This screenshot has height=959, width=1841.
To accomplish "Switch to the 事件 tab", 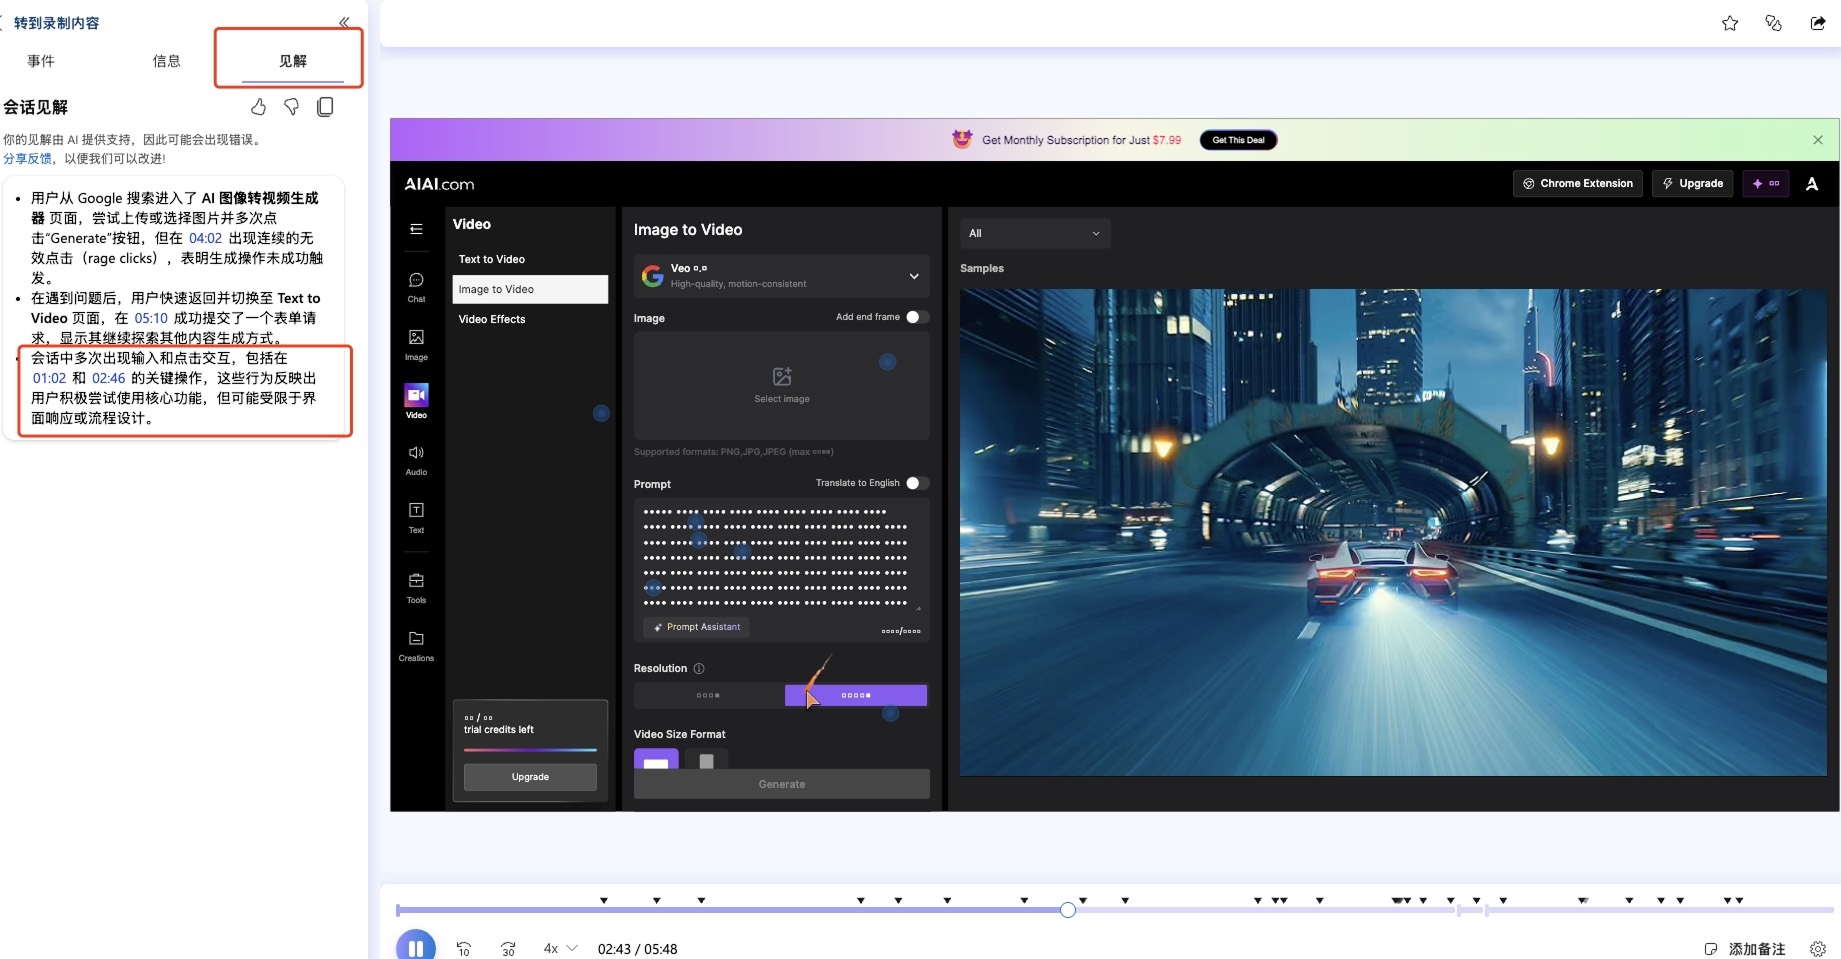I will (x=41, y=61).
